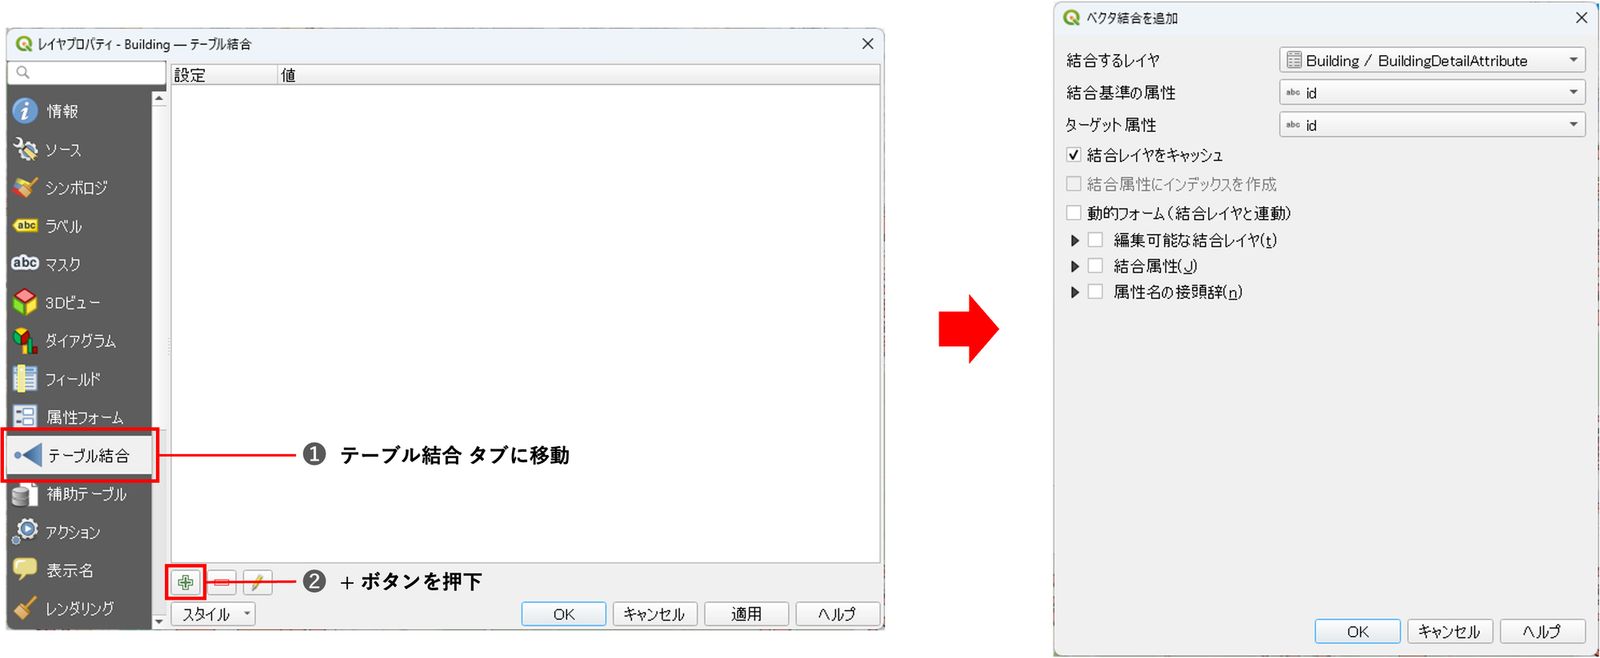Image resolution: width=1600 pixels, height=658 pixels.
Task: Open the 結合基準の属性 field dropdown
Action: tap(1432, 93)
